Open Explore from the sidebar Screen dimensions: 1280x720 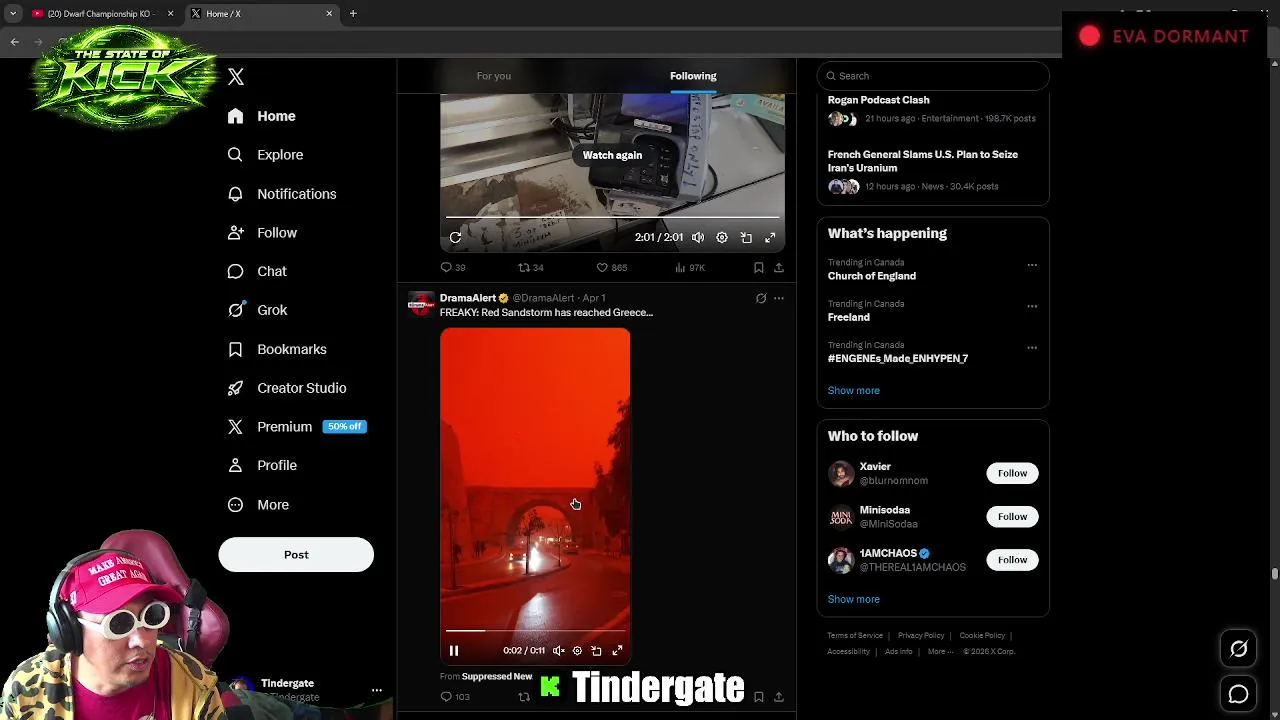click(265, 155)
